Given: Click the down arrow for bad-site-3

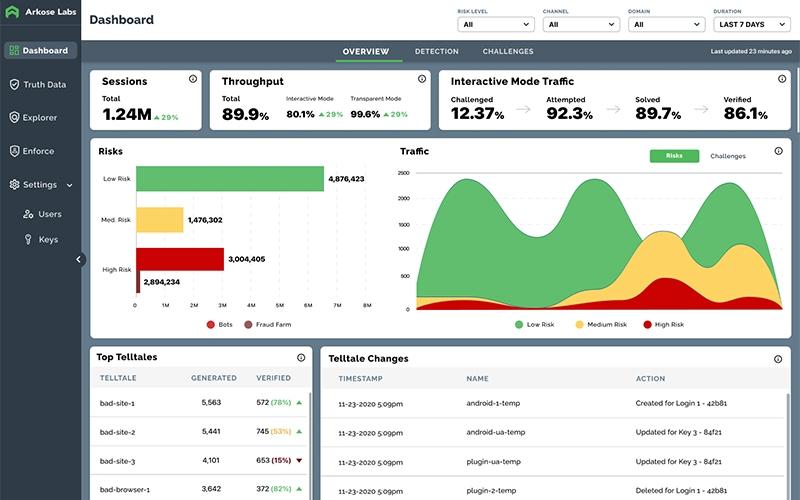Looking at the screenshot, I should 299,460.
